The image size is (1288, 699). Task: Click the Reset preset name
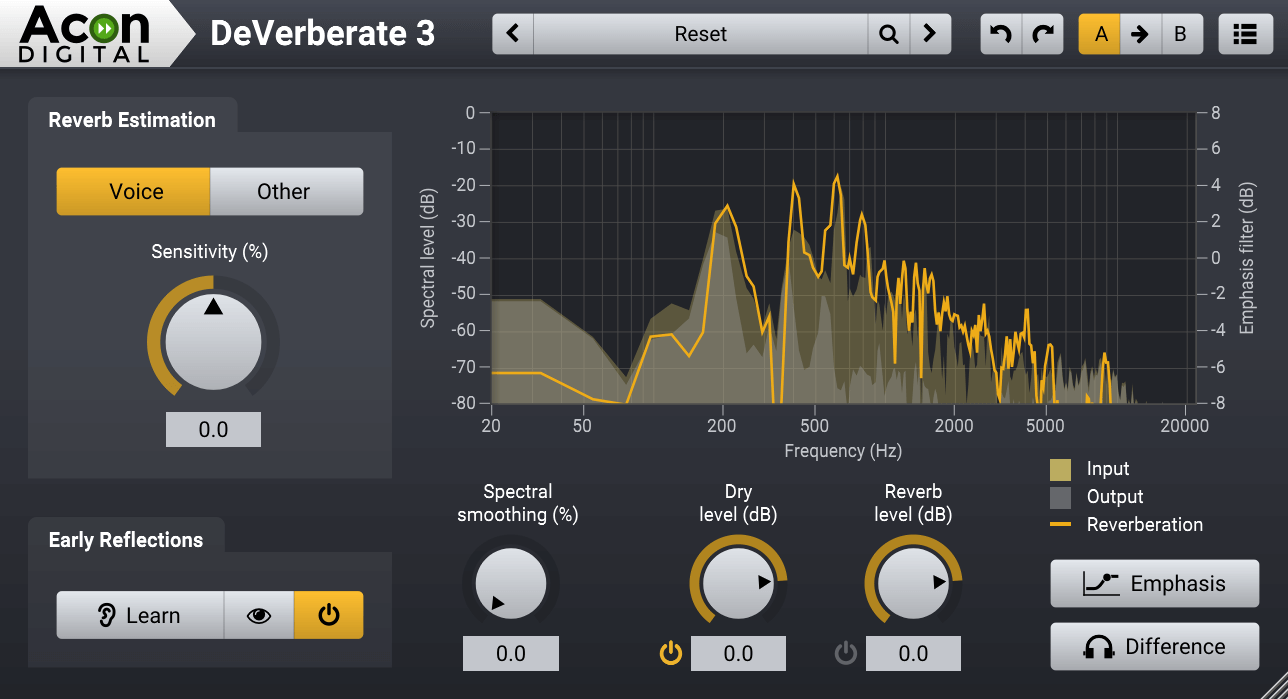700,33
